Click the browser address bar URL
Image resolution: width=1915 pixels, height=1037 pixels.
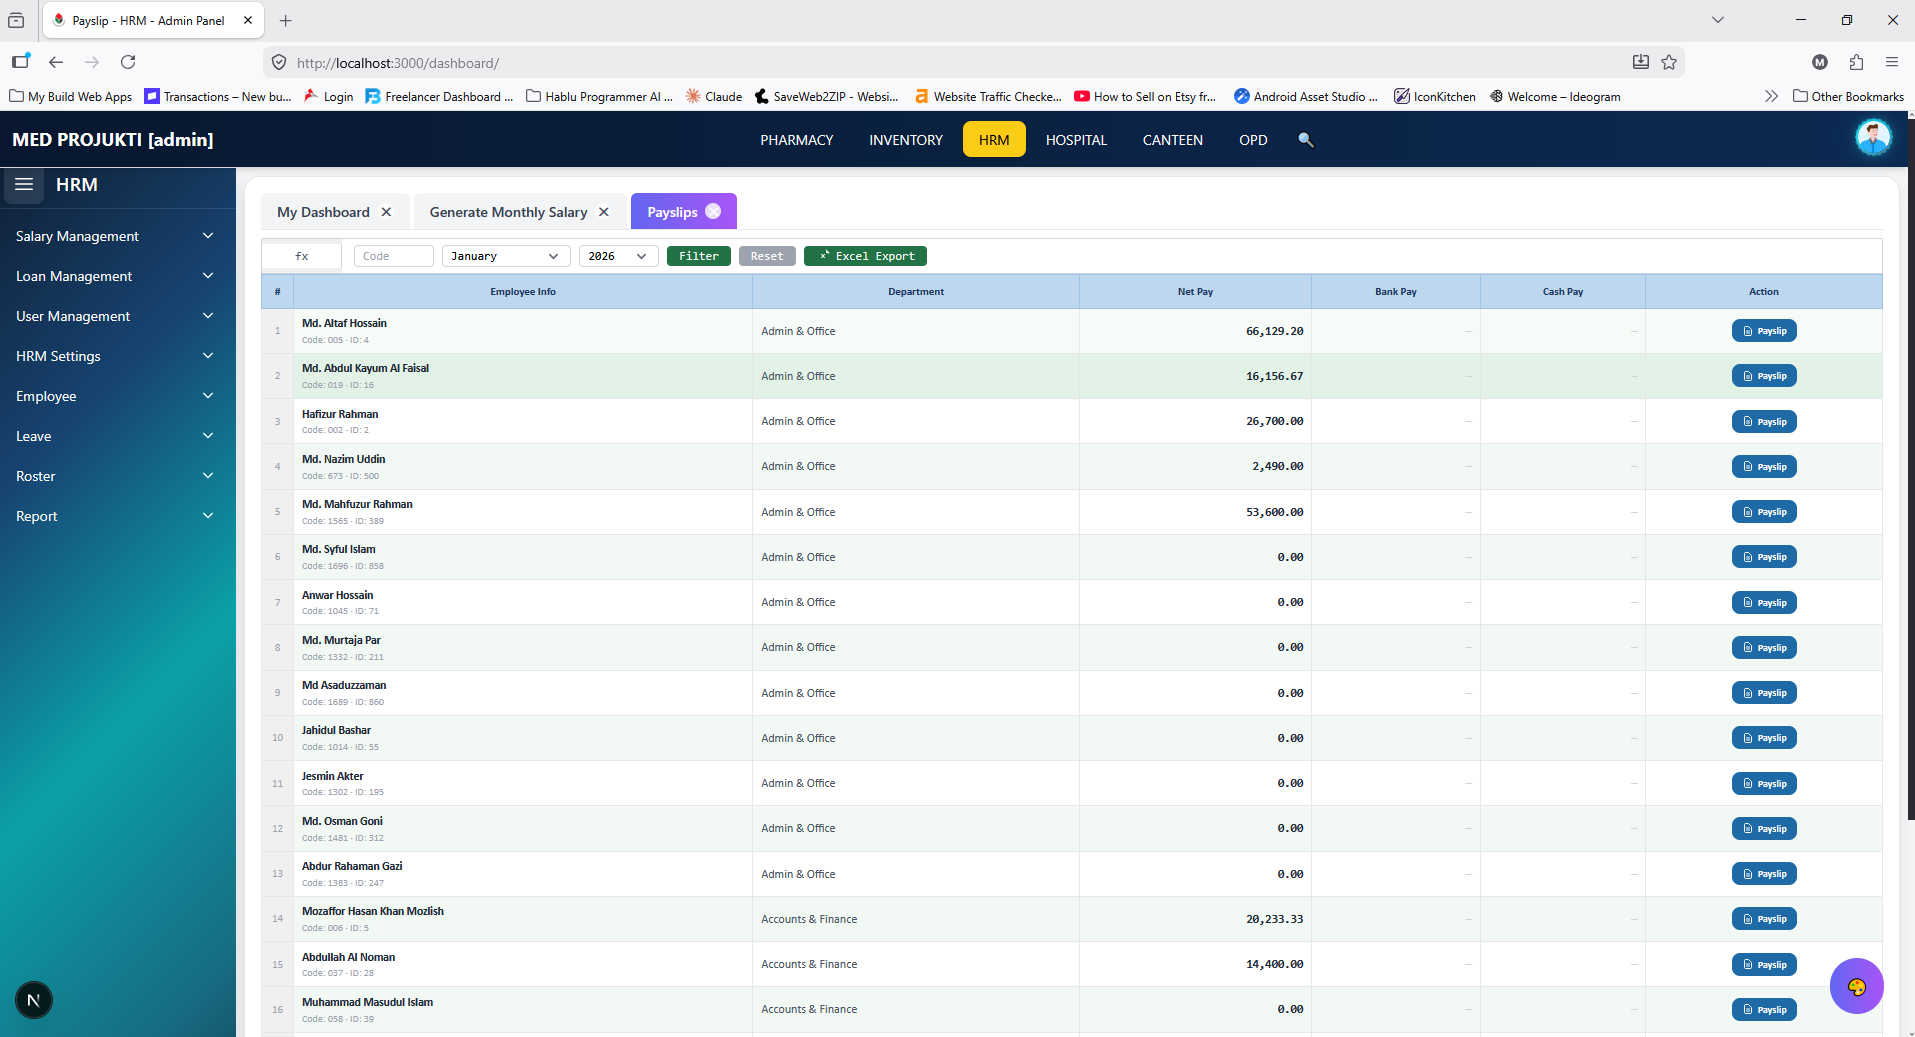tap(398, 62)
